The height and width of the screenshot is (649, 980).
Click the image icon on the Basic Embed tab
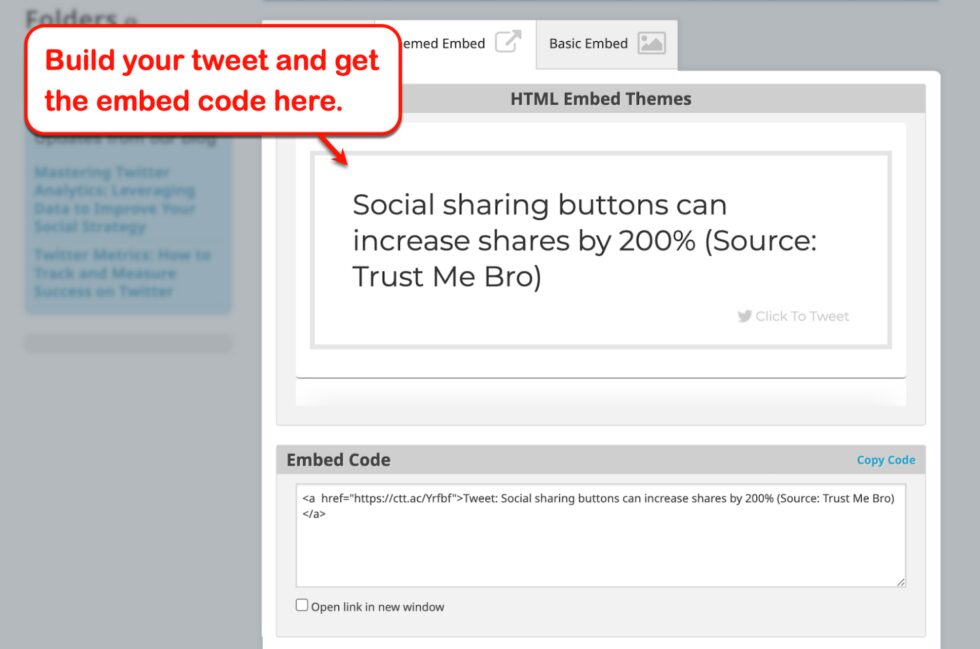[x=654, y=43]
